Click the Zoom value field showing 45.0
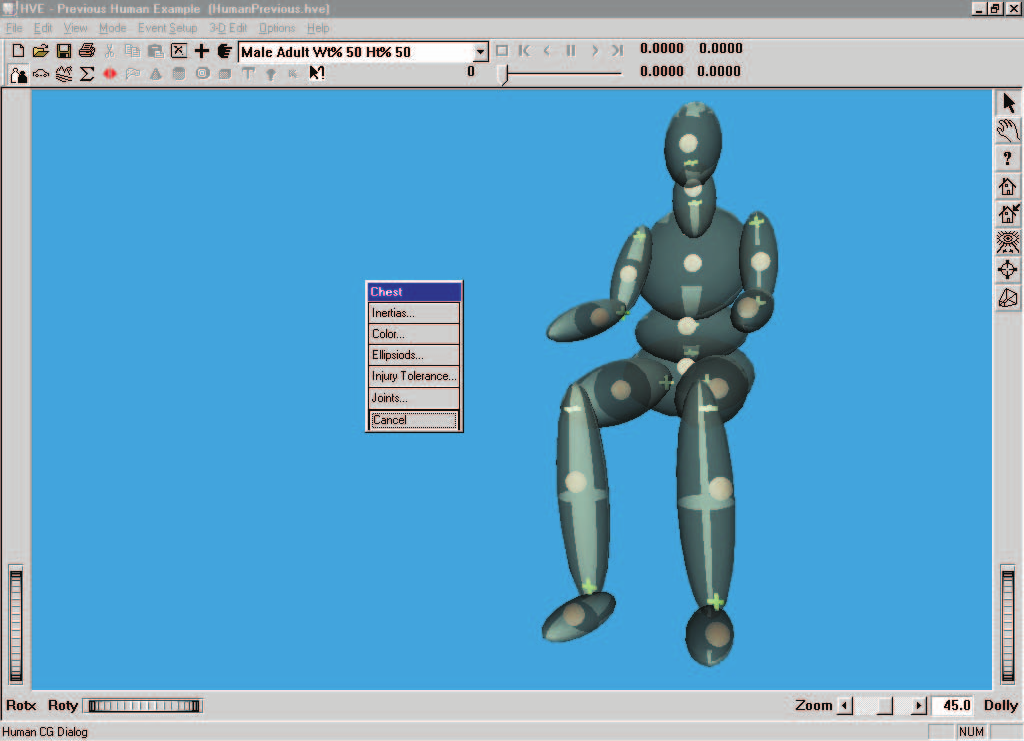 click(x=955, y=706)
